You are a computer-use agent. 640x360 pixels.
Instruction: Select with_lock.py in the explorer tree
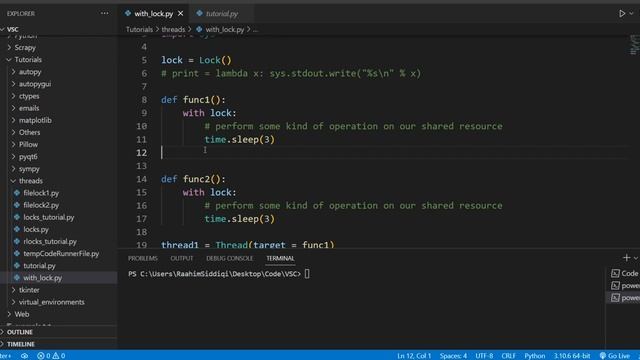(x=42, y=278)
